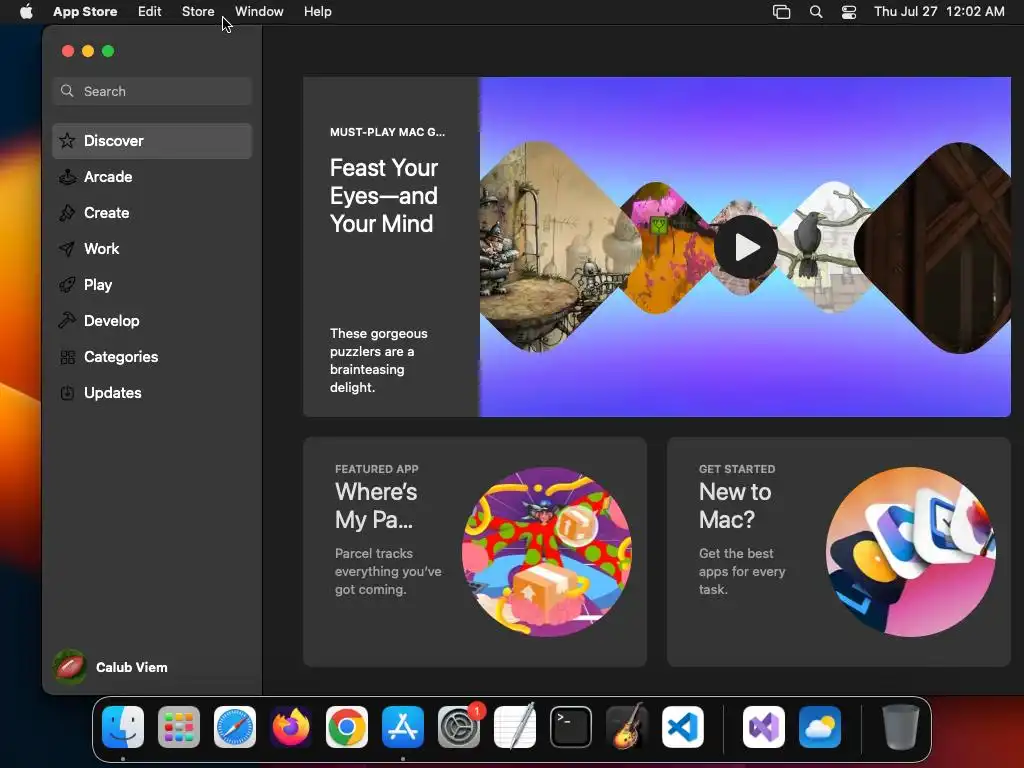Open the Where's My Pa... featured app card
Viewport: 1024px width, 768px height.
[x=475, y=552]
